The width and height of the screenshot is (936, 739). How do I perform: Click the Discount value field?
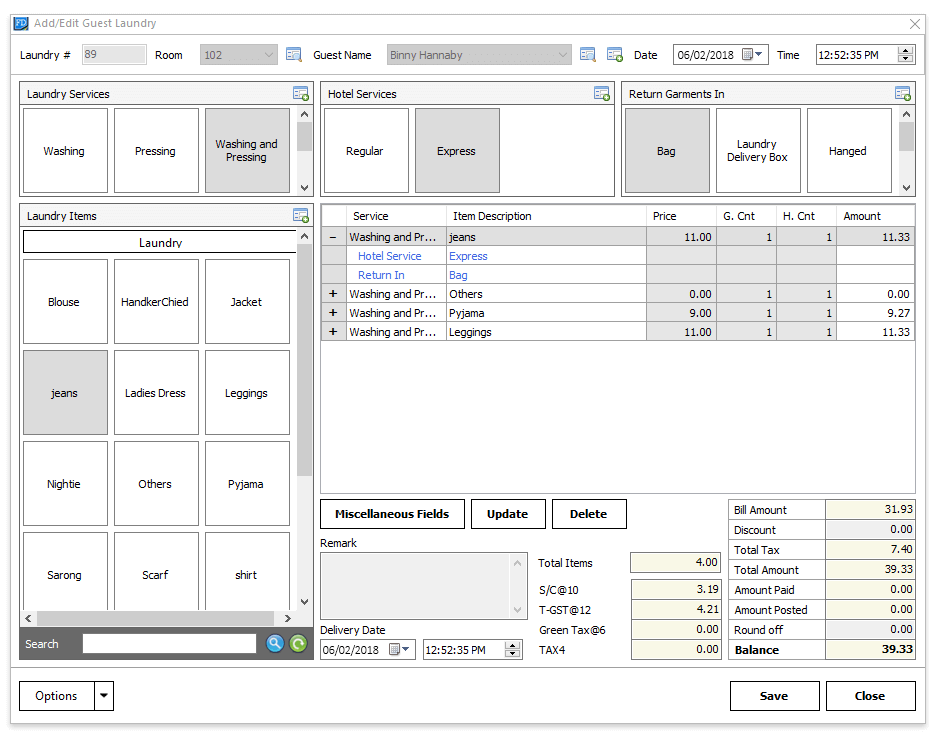click(870, 529)
